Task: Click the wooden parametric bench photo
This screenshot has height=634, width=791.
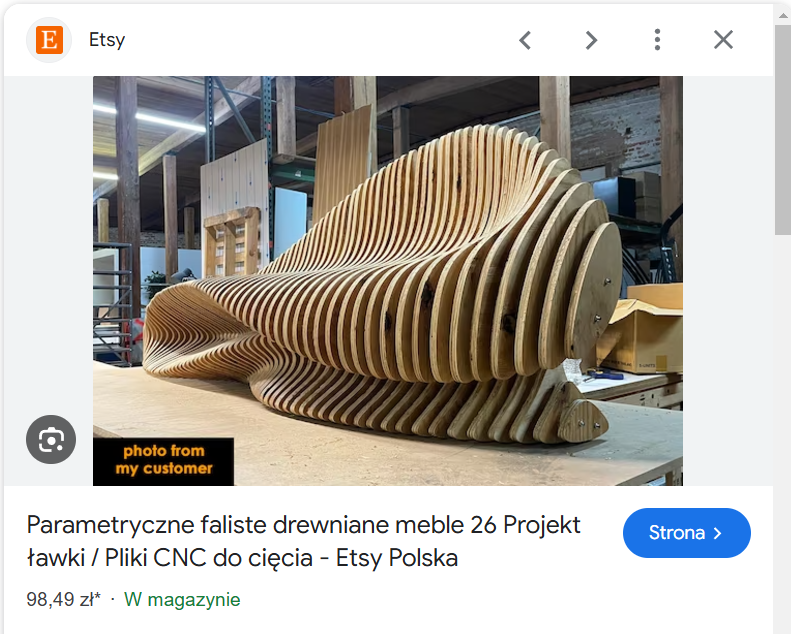Action: click(387, 281)
